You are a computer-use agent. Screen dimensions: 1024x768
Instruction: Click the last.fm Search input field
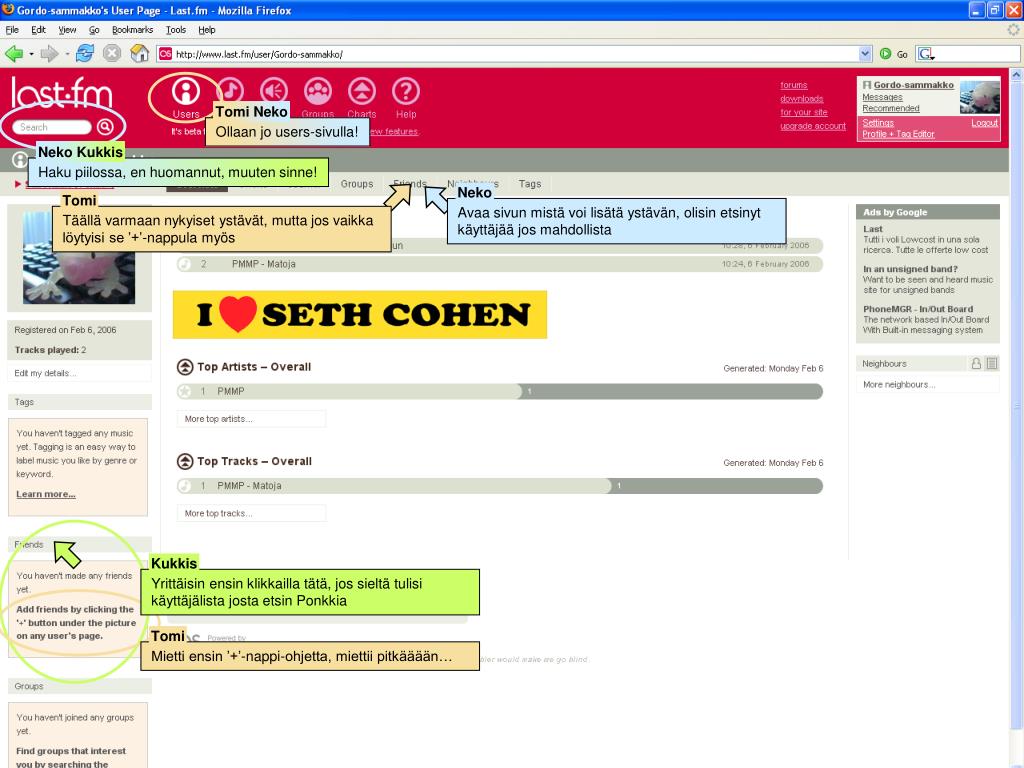click(x=52, y=127)
